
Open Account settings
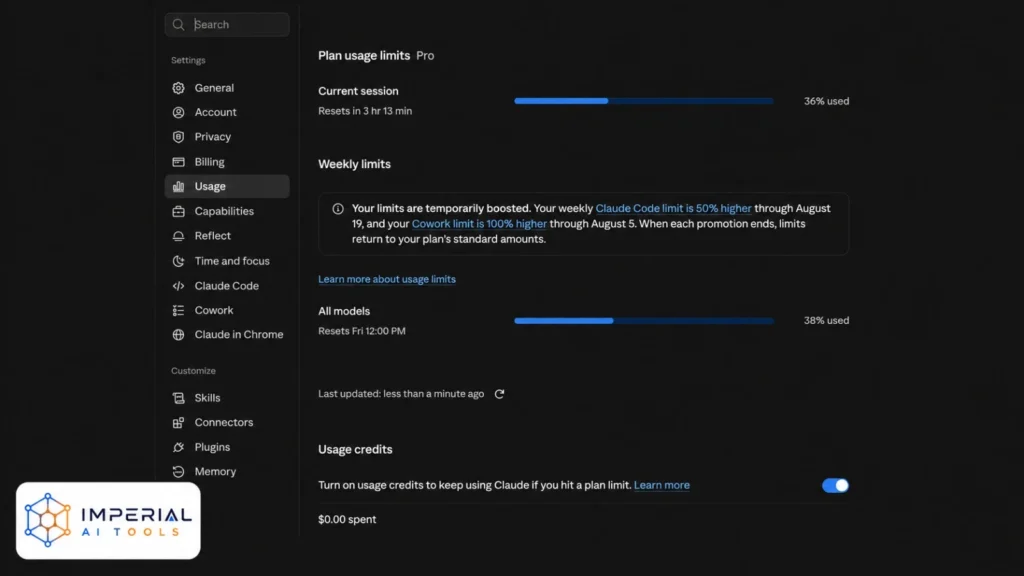[x=227, y=112]
